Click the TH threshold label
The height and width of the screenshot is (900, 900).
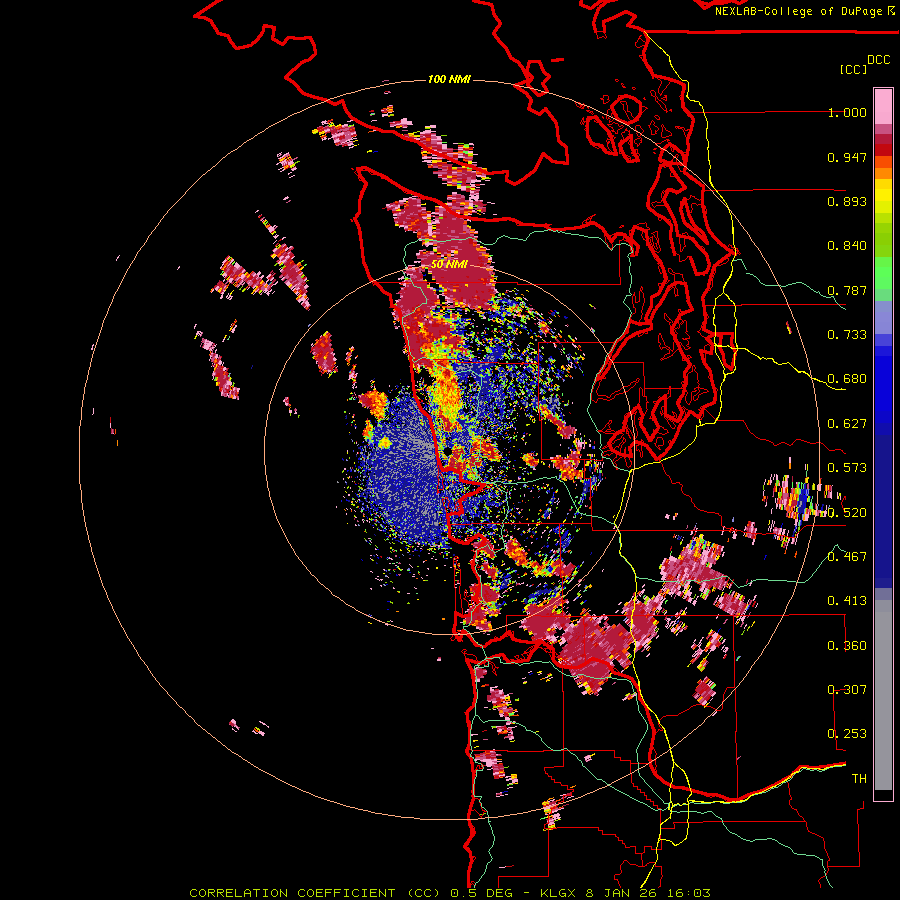(x=859, y=779)
